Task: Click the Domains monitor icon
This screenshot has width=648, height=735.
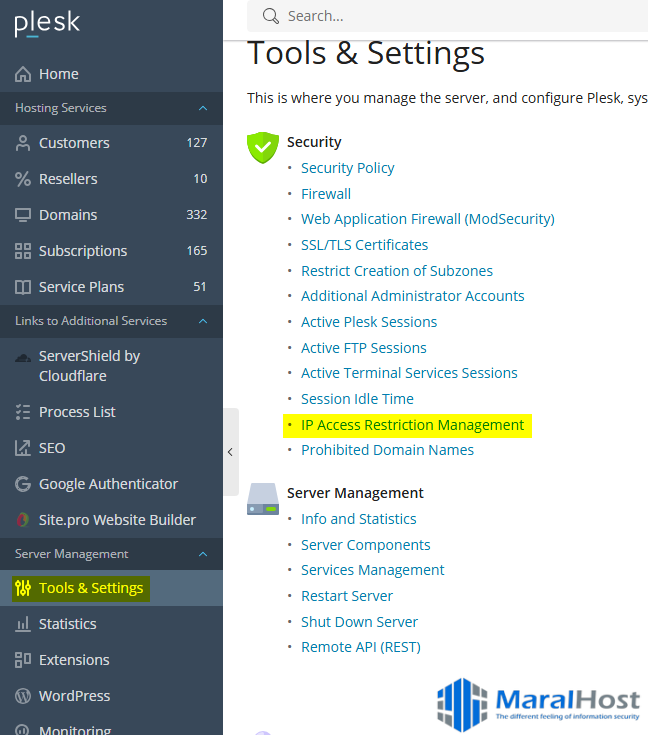Action: [23, 215]
